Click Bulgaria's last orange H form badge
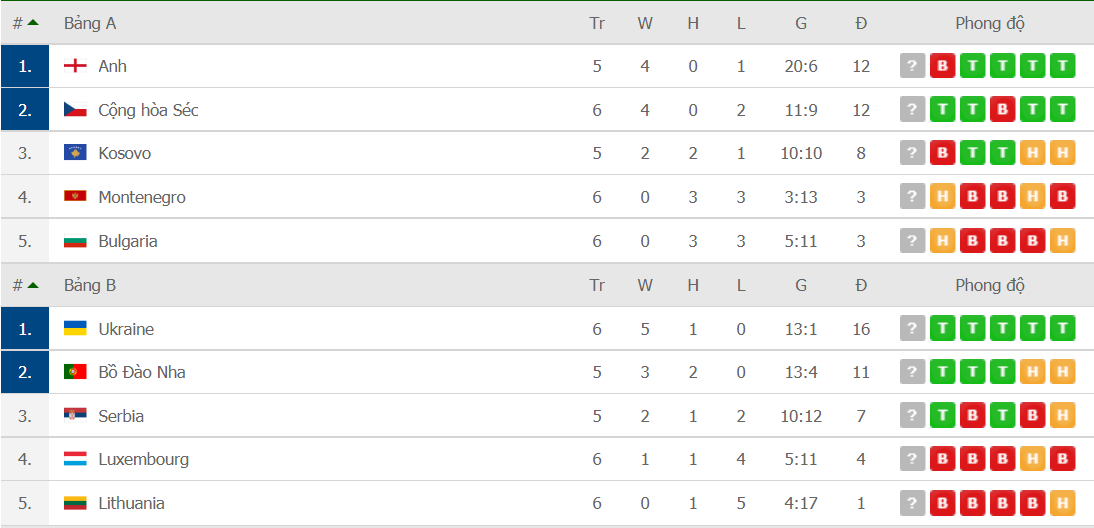The width and height of the screenshot is (1094, 528). tap(1062, 241)
